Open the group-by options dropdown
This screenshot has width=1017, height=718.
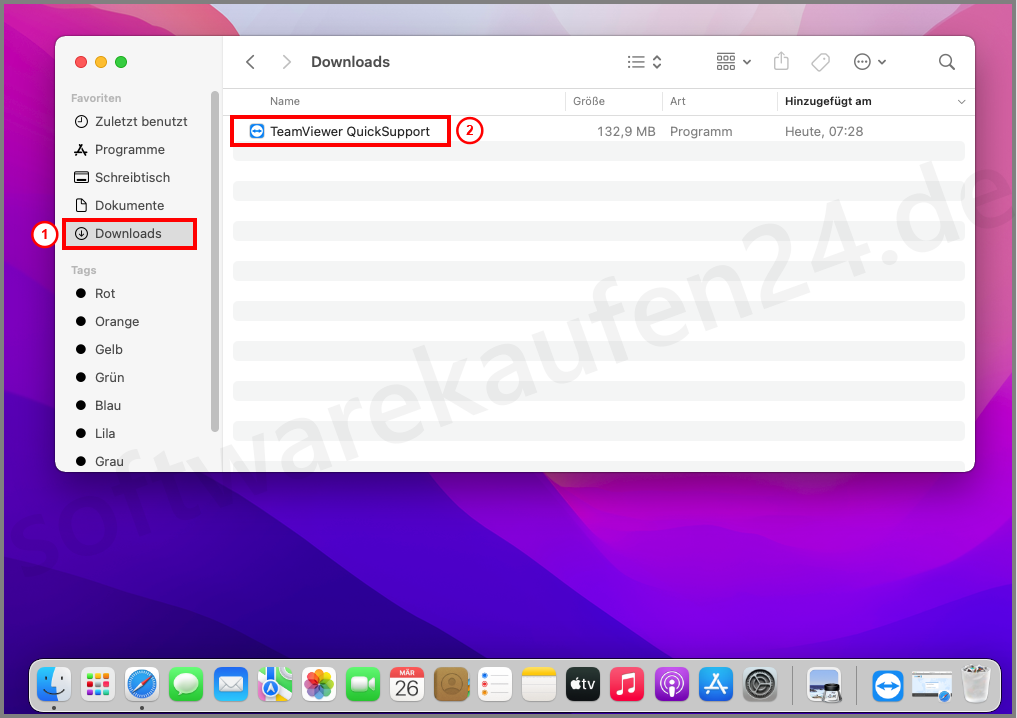(x=734, y=62)
